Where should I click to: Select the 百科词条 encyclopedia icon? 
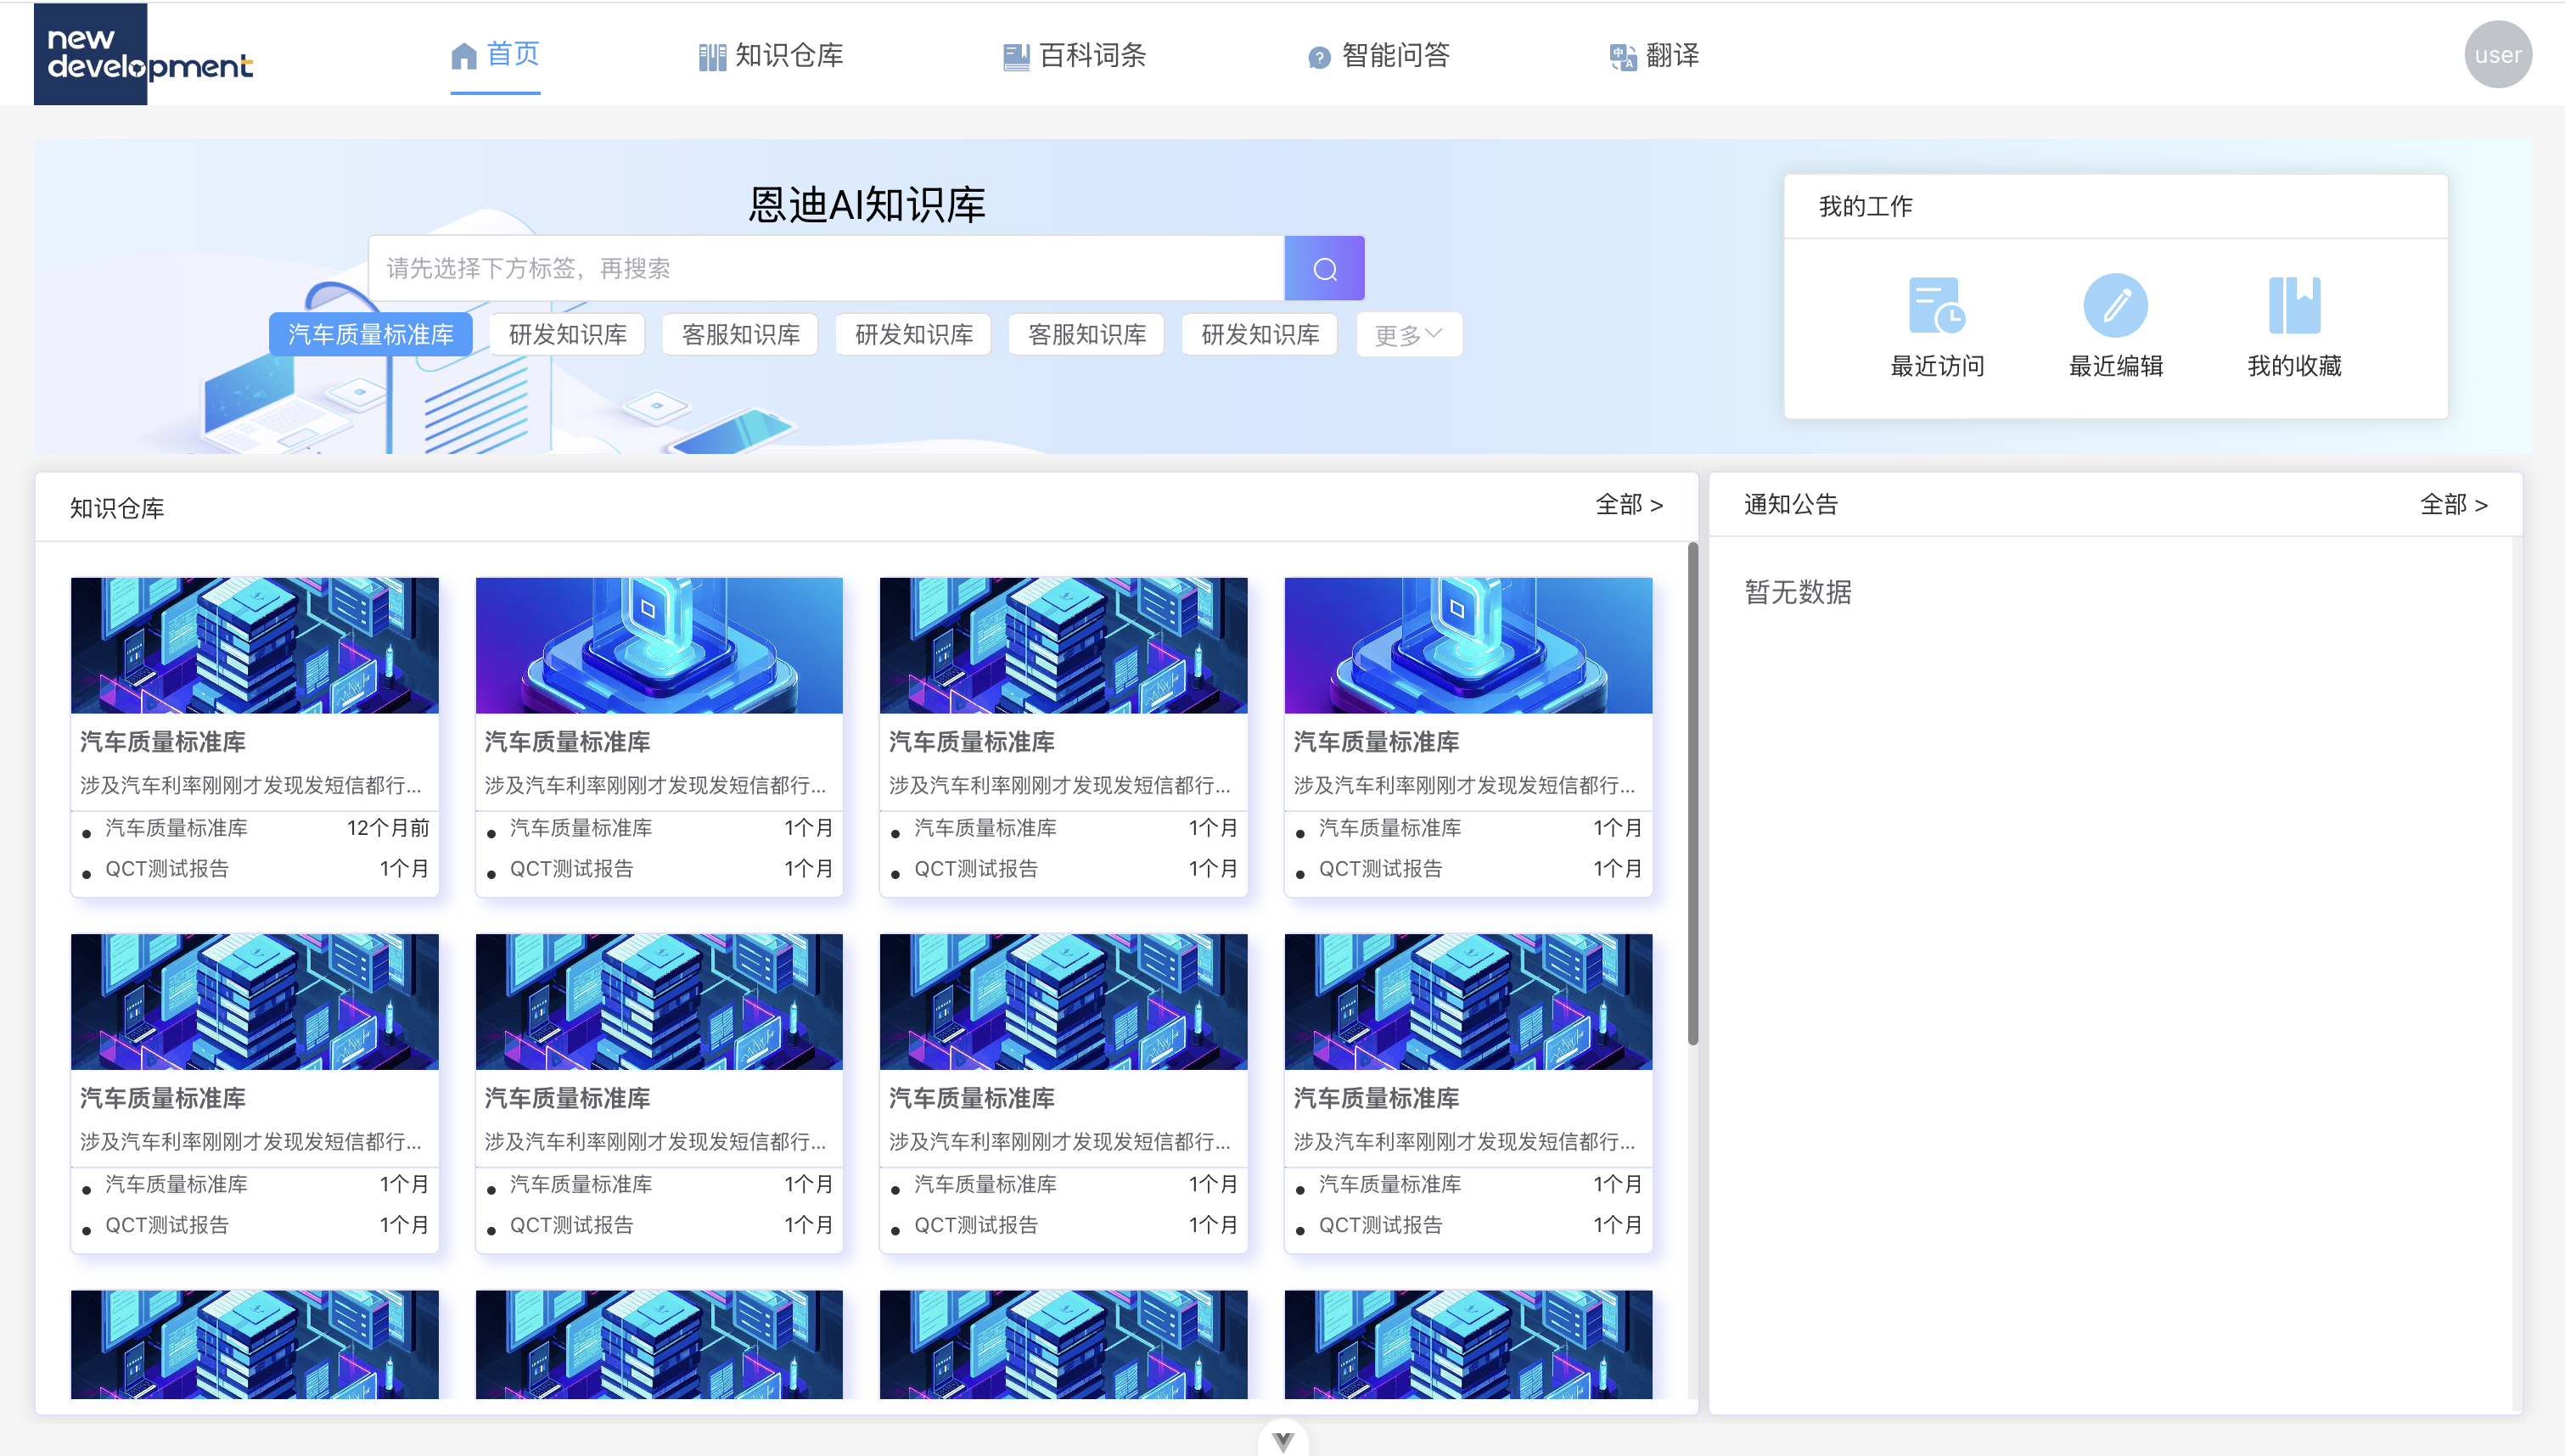coord(1016,56)
